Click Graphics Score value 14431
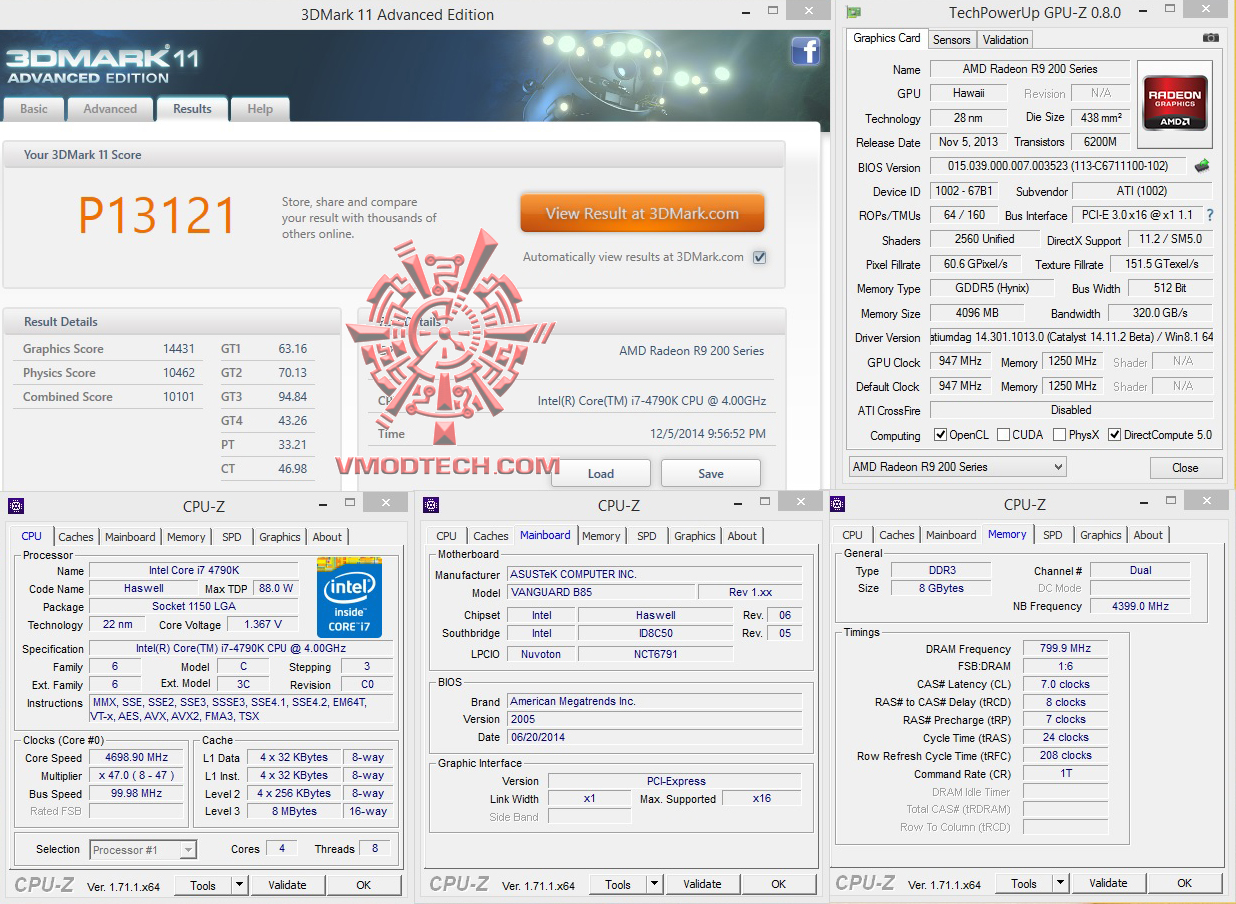 pyautogui.click(x=179, y=349)
